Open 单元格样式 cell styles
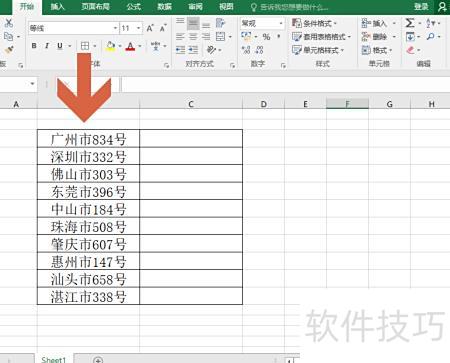The height and width of the screenshot is (363, 450). [x=318, y=50]
